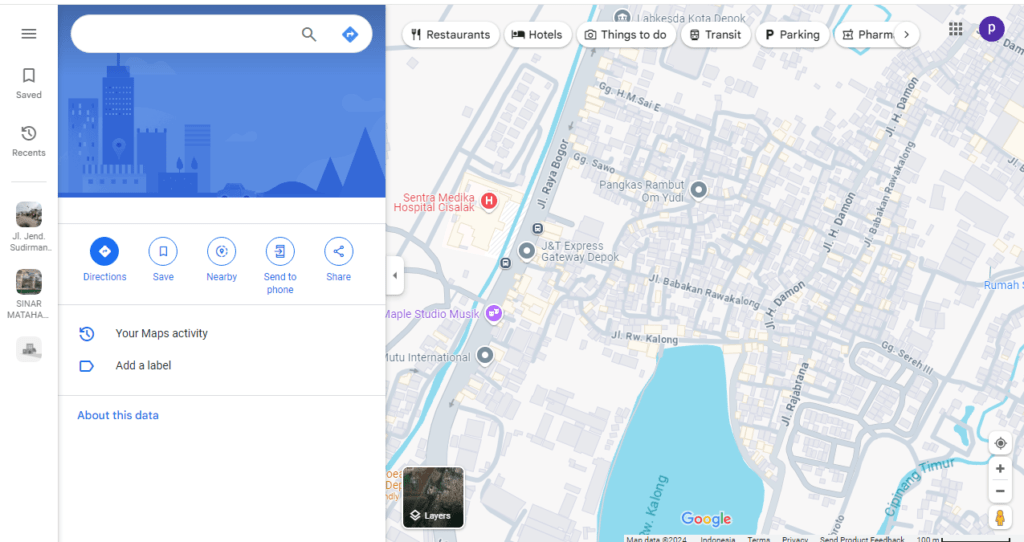Viewport: 1024px width, 542px height.
Task: Click Add a label
Action: (x=143, y=366)
